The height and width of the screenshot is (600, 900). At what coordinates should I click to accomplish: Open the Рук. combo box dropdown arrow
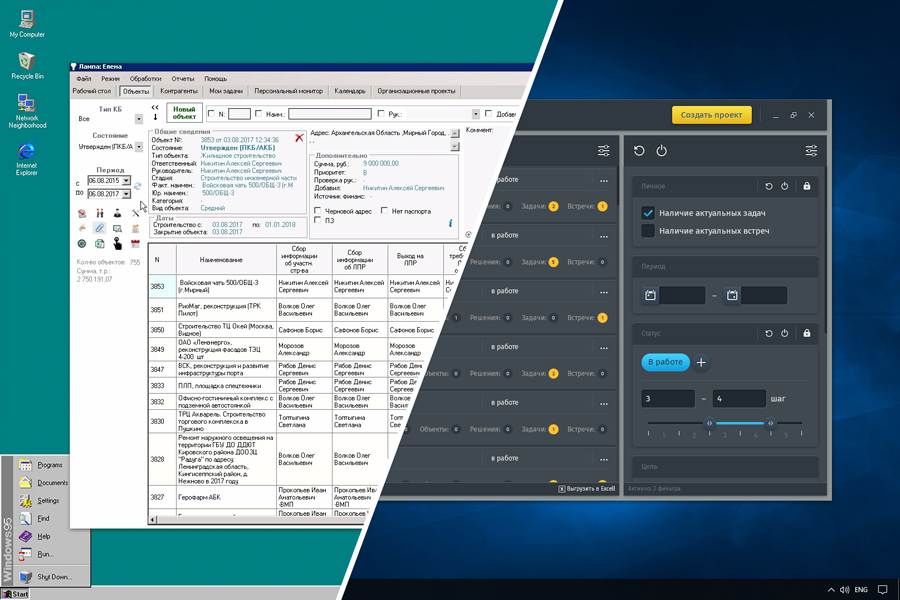475,114
